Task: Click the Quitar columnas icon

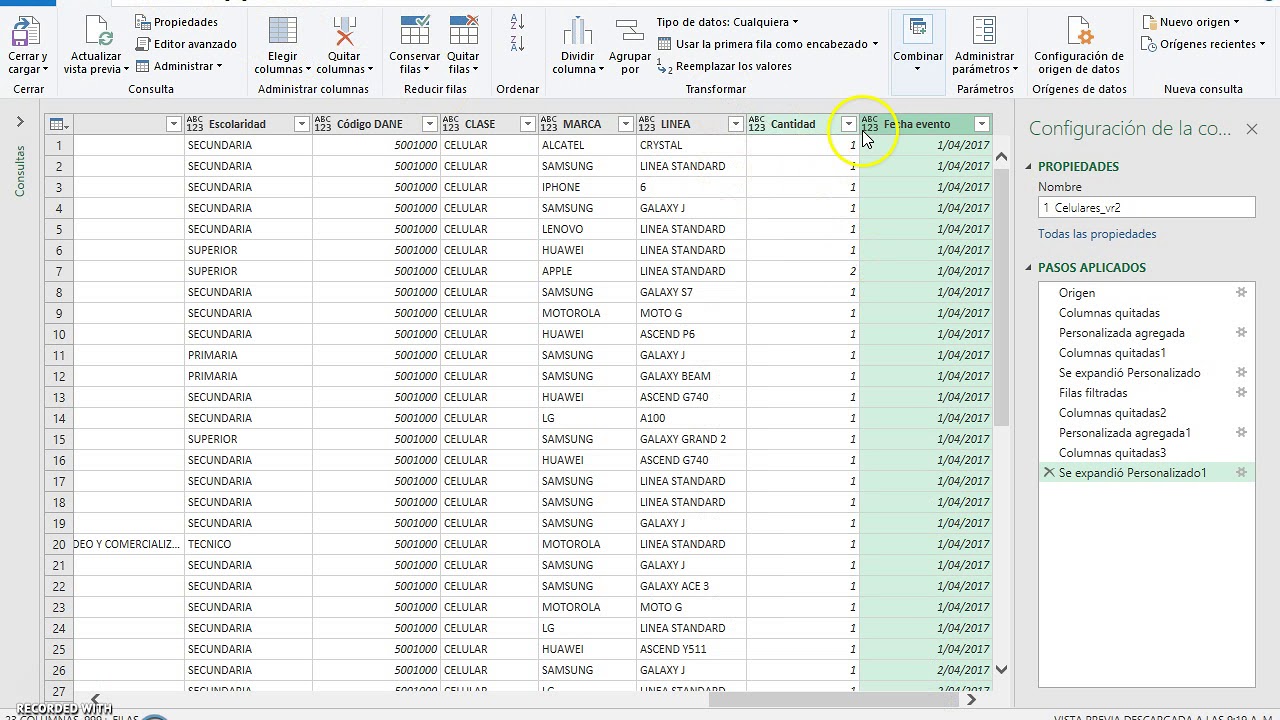Action: 345,31
